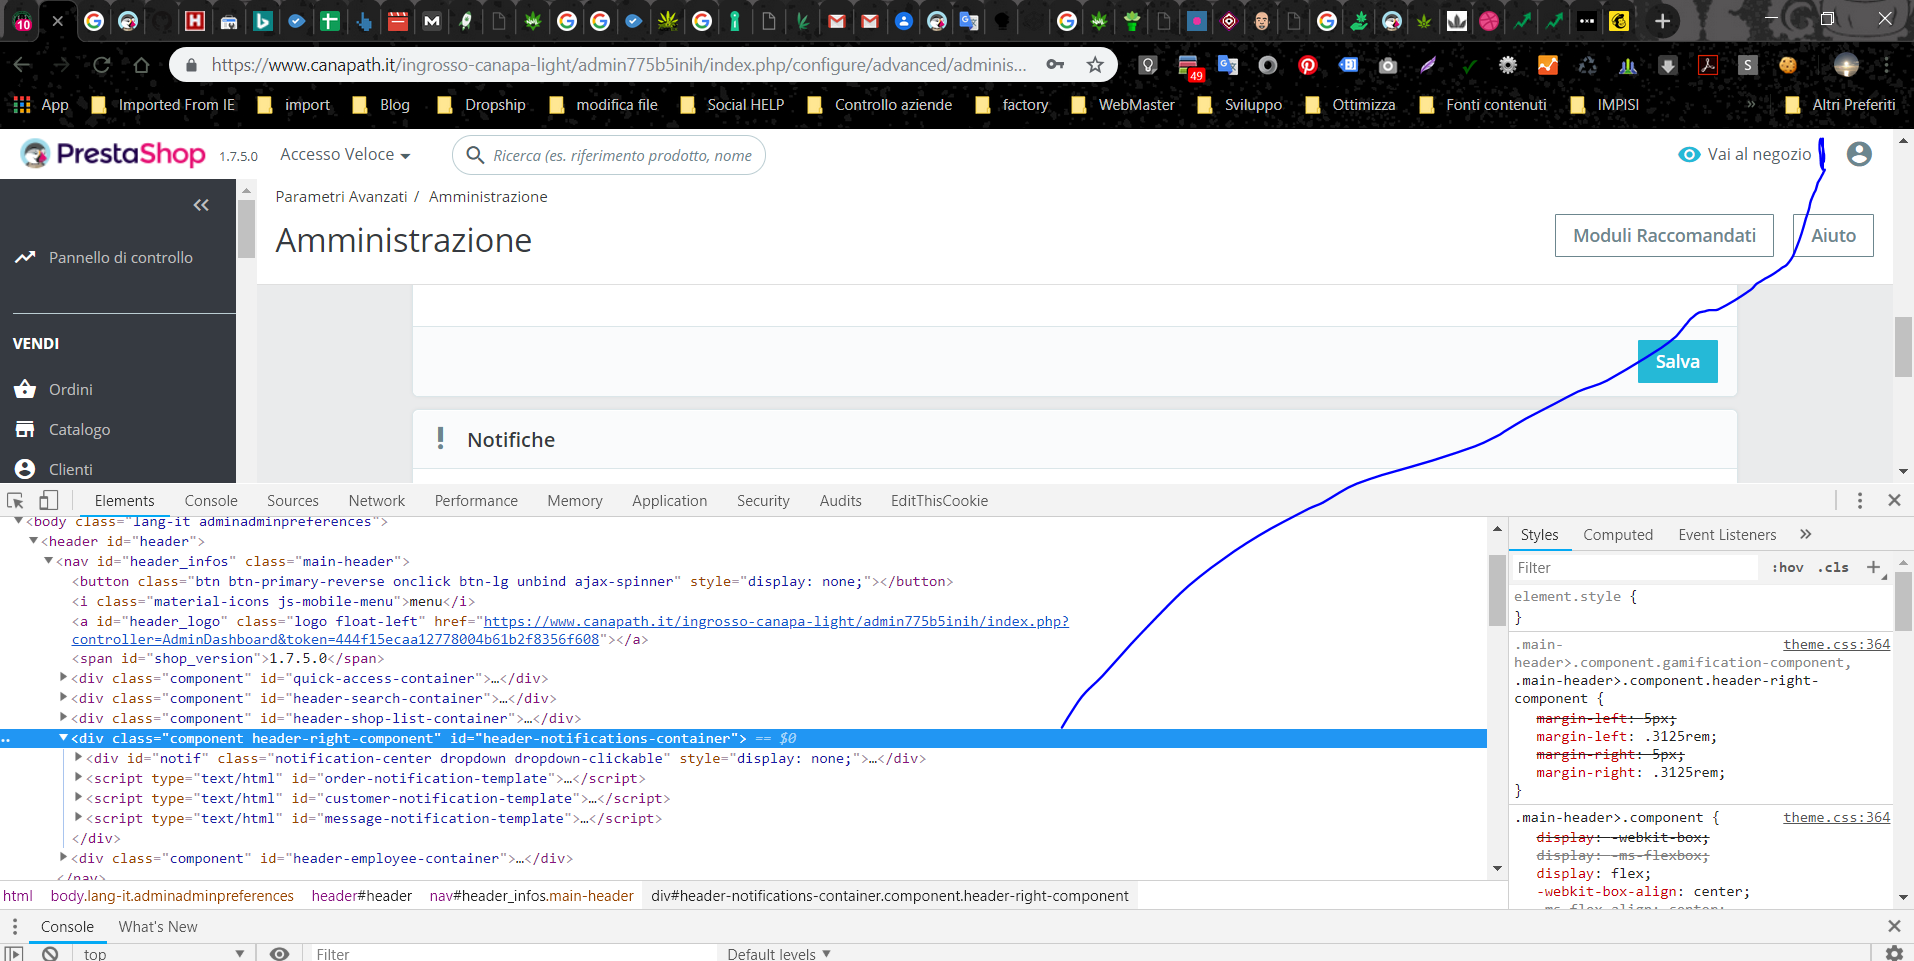Click the Adobe Acrobat extension icon

coord(1708,65)
